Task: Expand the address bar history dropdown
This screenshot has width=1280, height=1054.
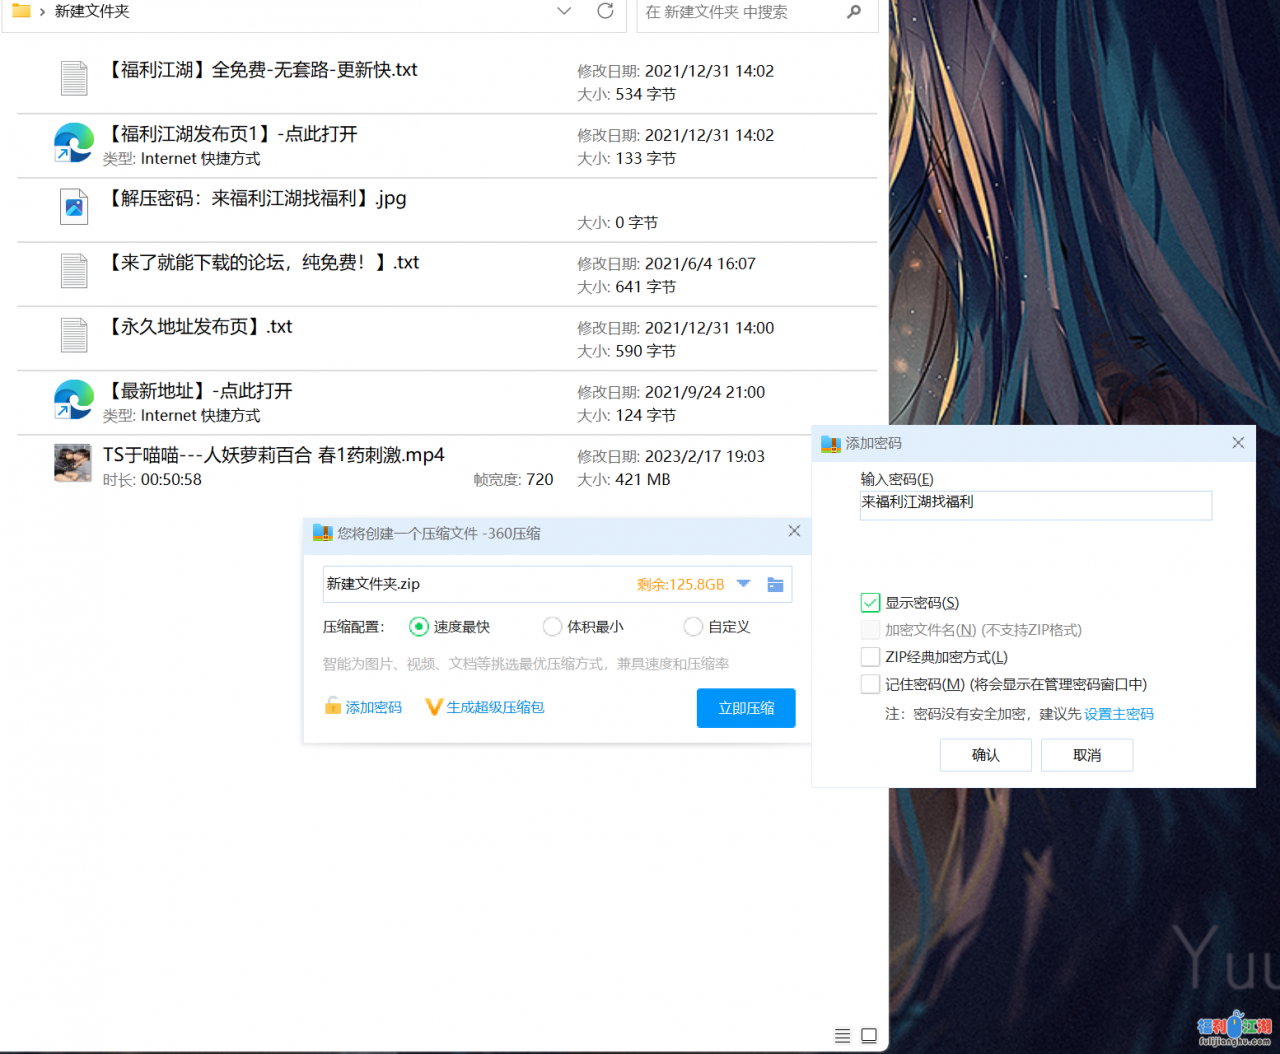Action: point(564,11)
